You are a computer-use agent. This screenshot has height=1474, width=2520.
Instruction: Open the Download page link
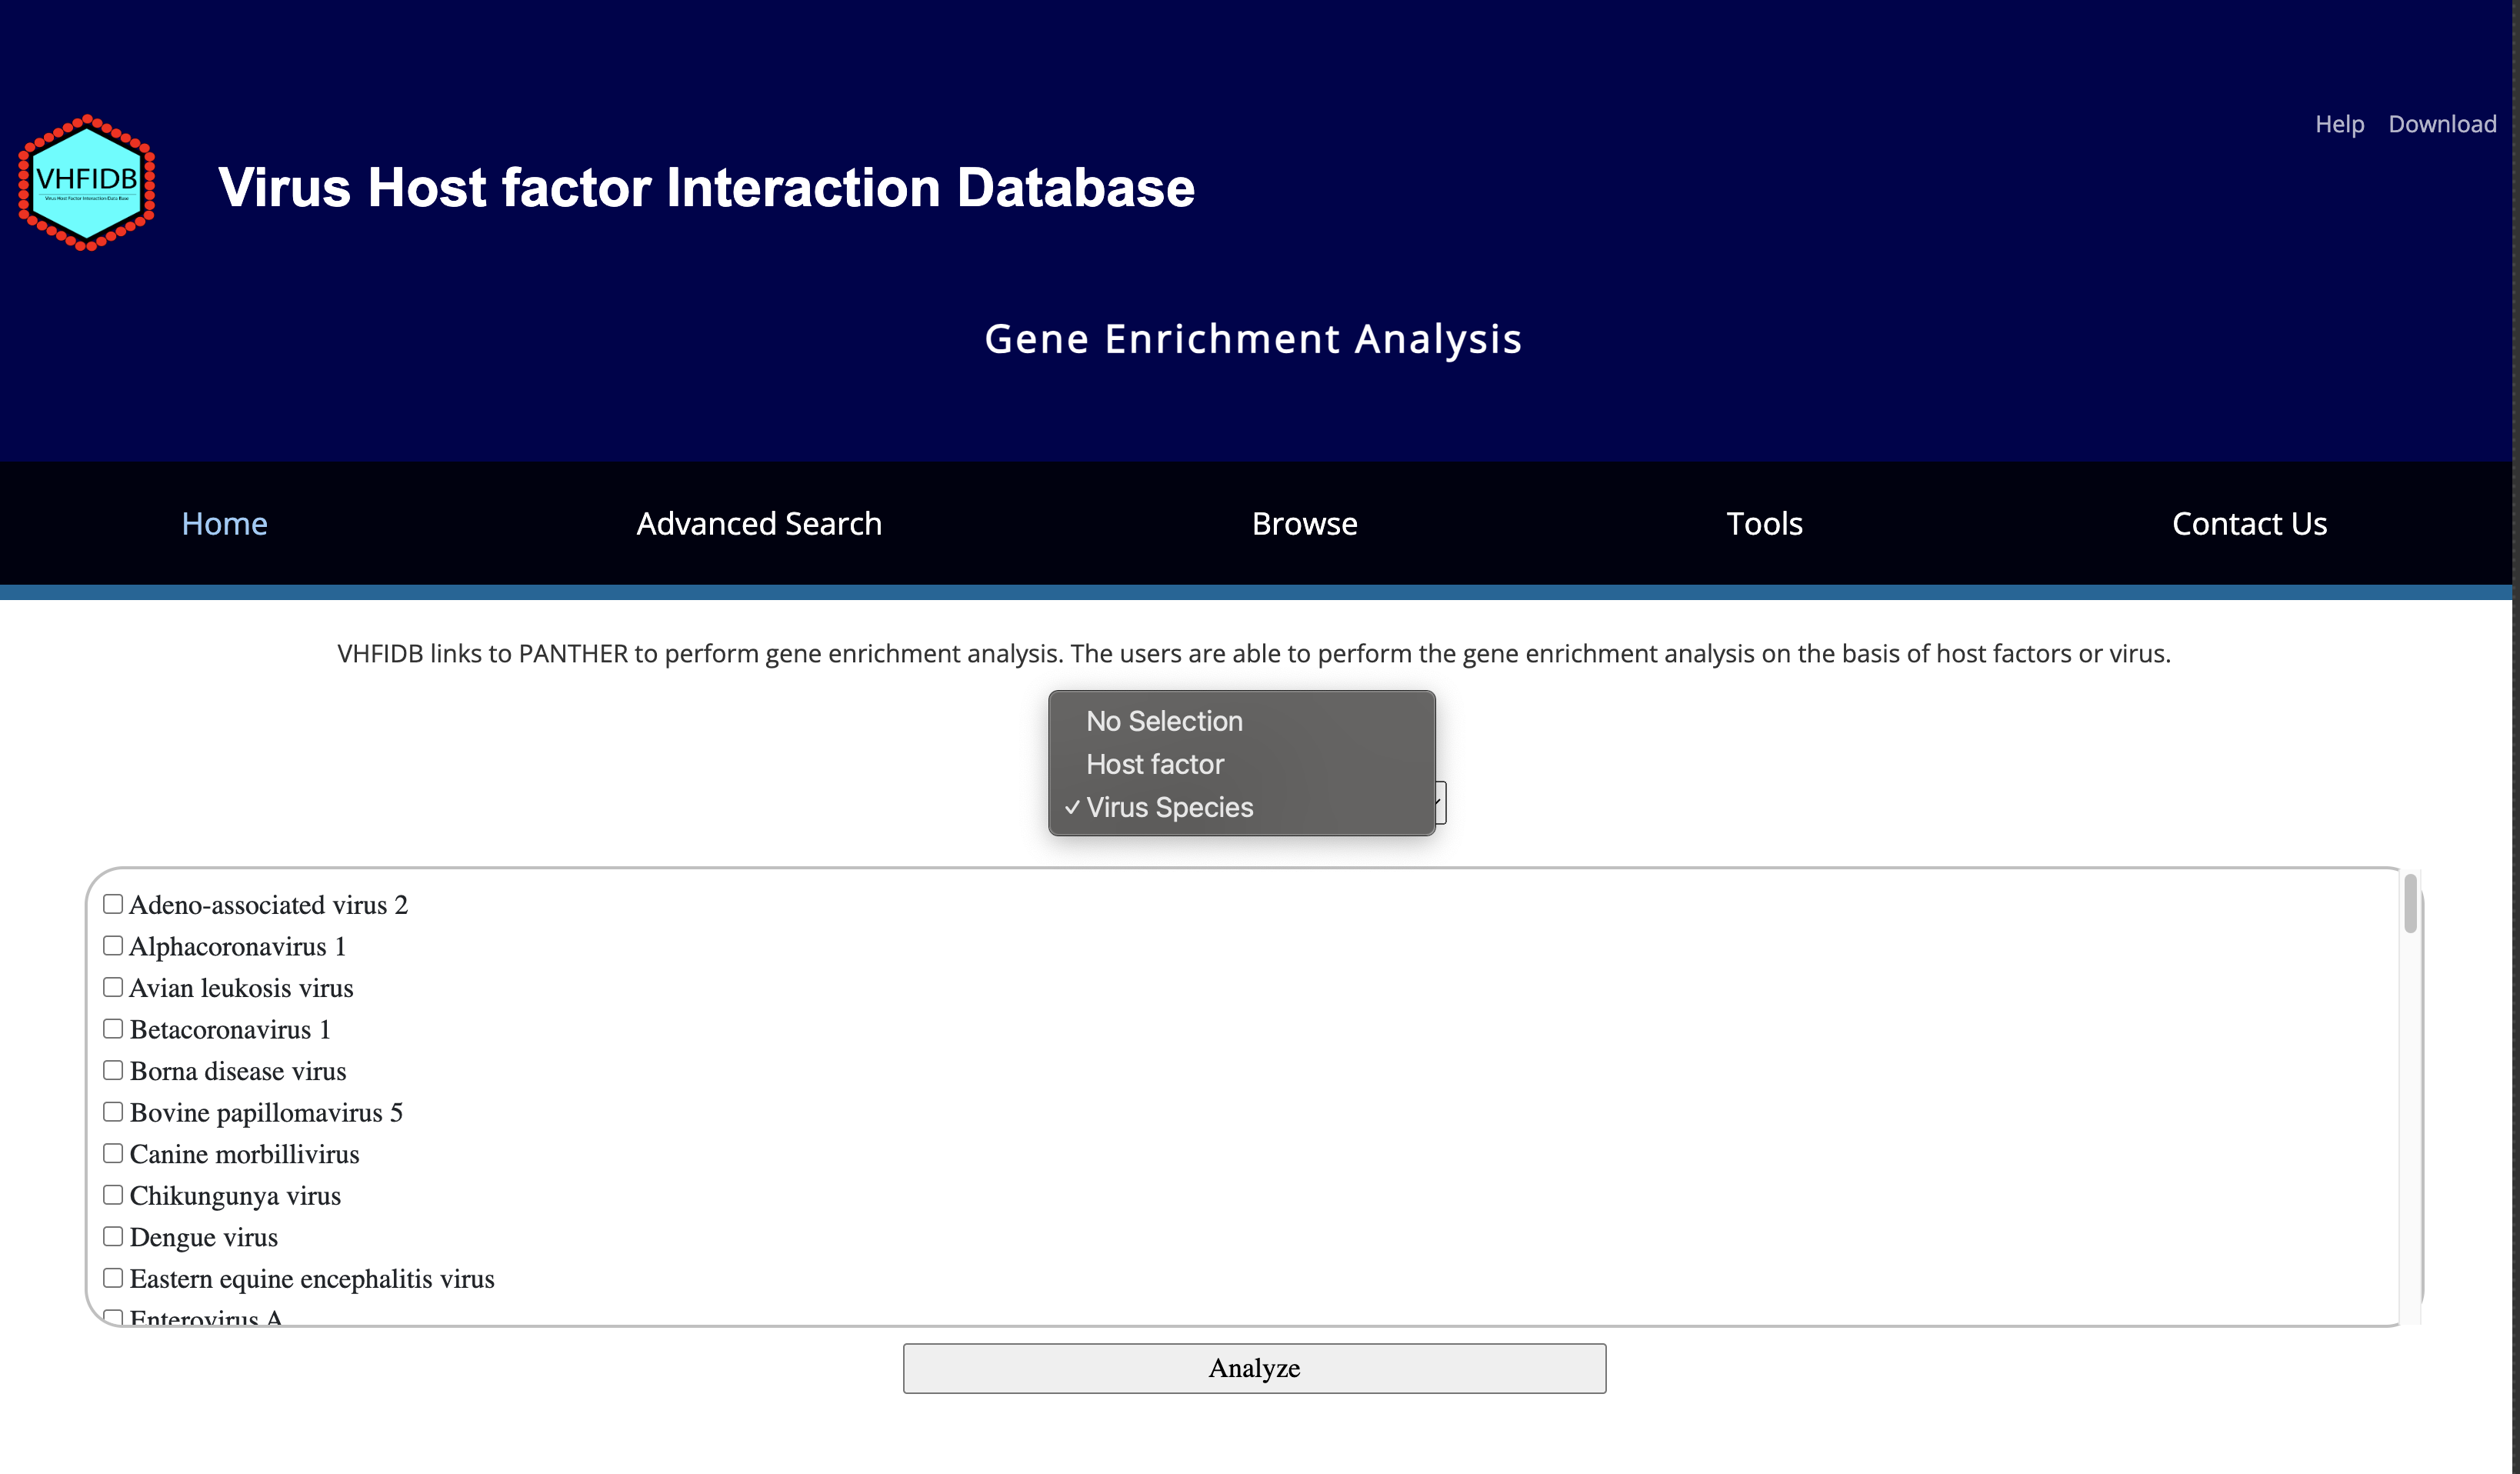click(x=2441, y=124)
